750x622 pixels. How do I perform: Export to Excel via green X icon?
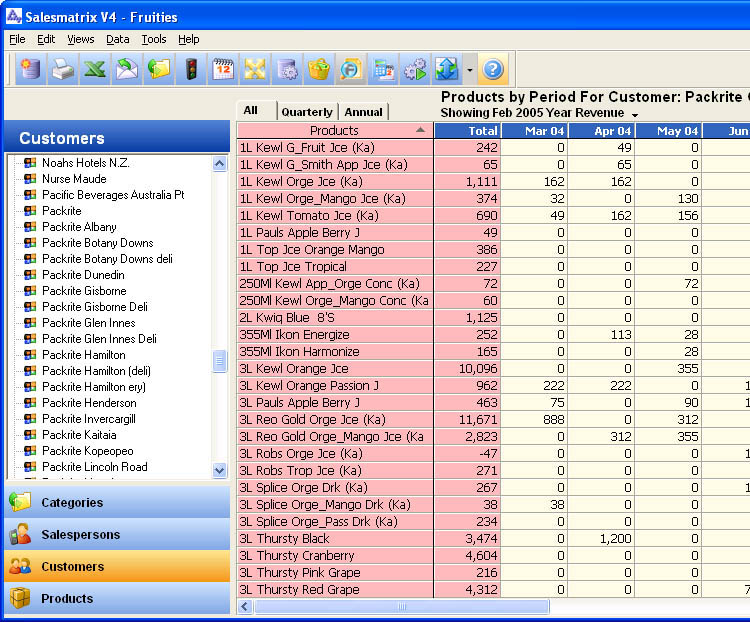click(x=95, y=69)
